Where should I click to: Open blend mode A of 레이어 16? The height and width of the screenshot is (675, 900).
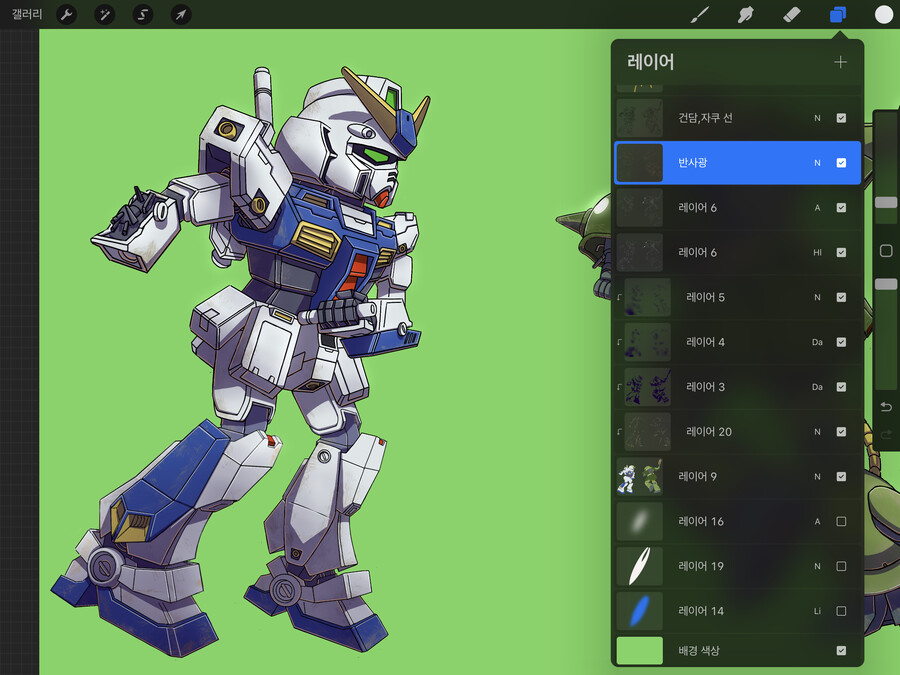point(817,521)
